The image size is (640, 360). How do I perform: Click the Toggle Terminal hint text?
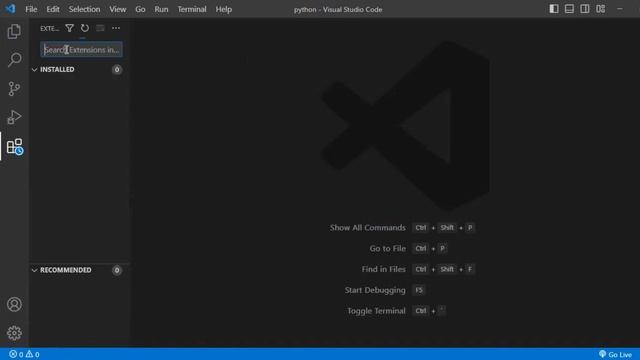[x=376, y=311]
